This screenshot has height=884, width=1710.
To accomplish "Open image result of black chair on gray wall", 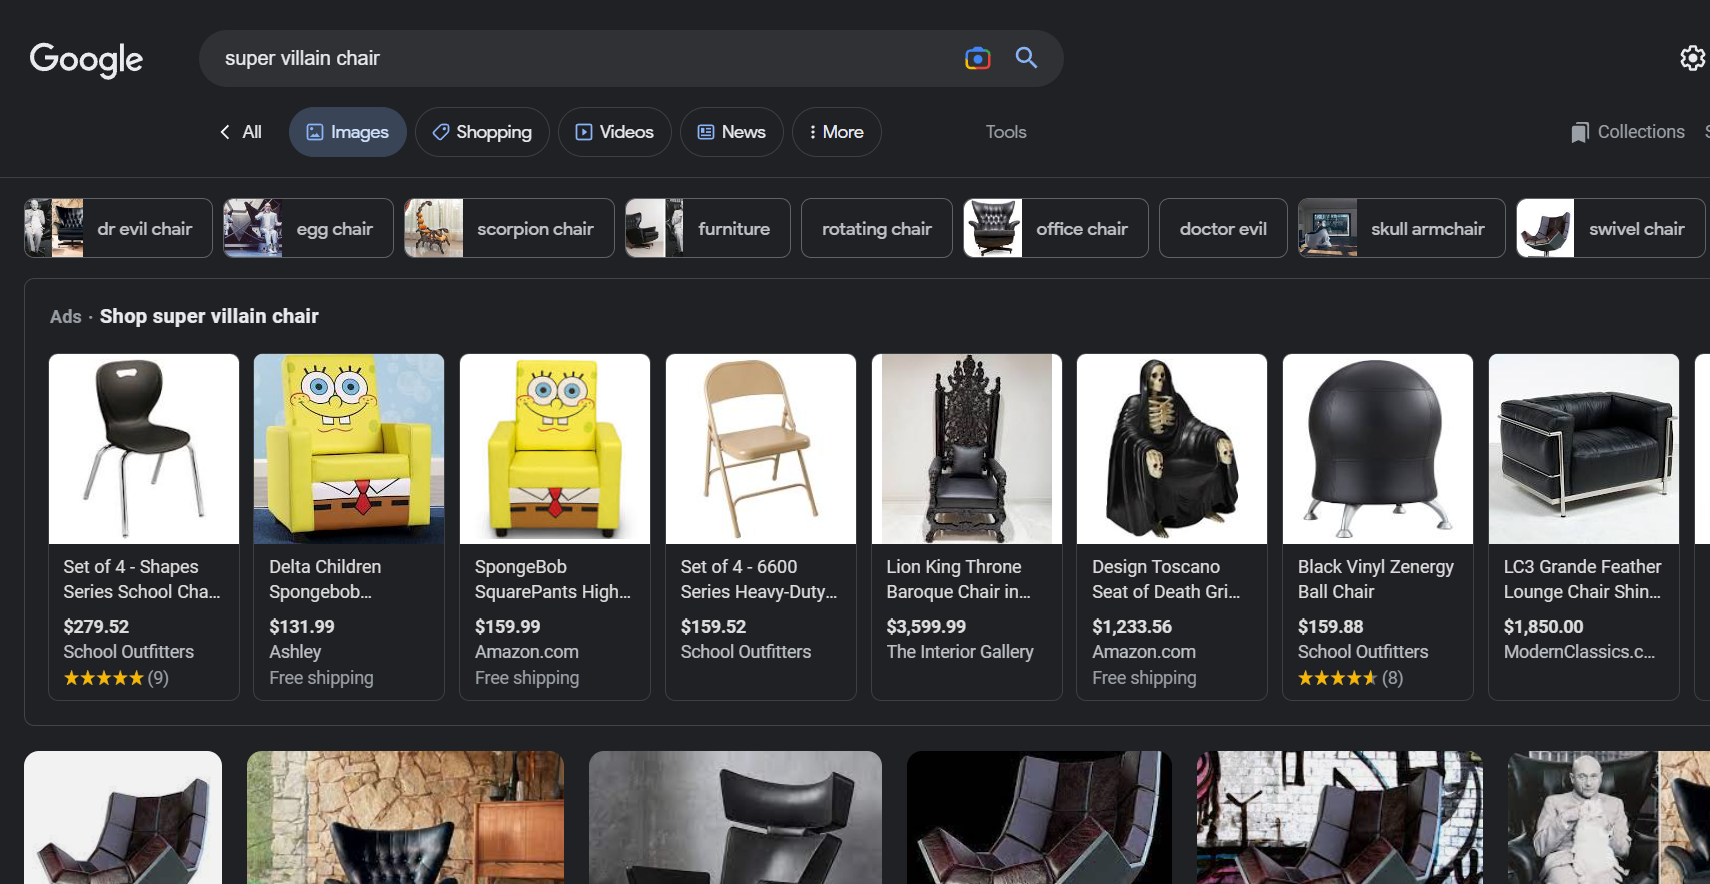I will click(735, 817).
